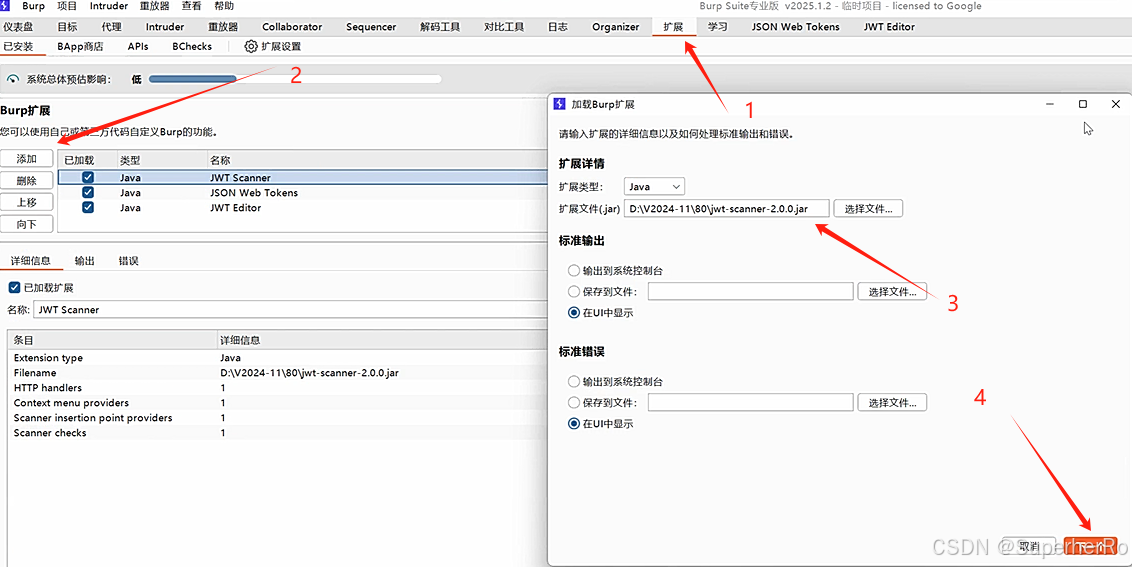Click the 扩展文件 jar path field
The width and height of the screenshot is (1132, 567).
pyautogui.click(x=727, y=208)
